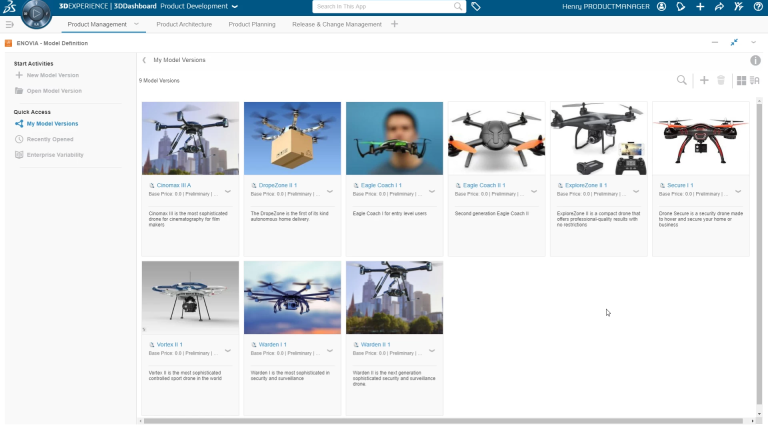
Task: Click the share arrow icon in top bar
Action: [x=718, y=6]
